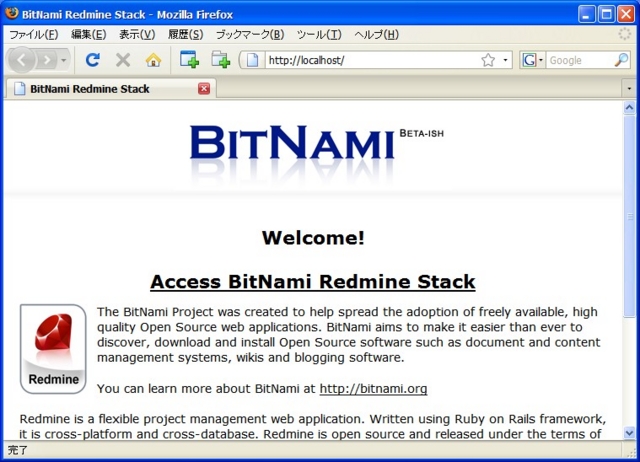Click the page identity icon in the address bar
This screenshot has height=462, width=640.
click(253, 60)
